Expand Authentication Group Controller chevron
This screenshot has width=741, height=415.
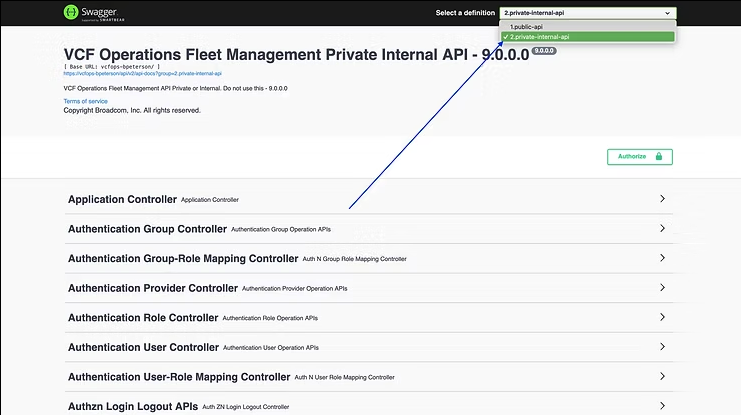[x=662, y=228]
